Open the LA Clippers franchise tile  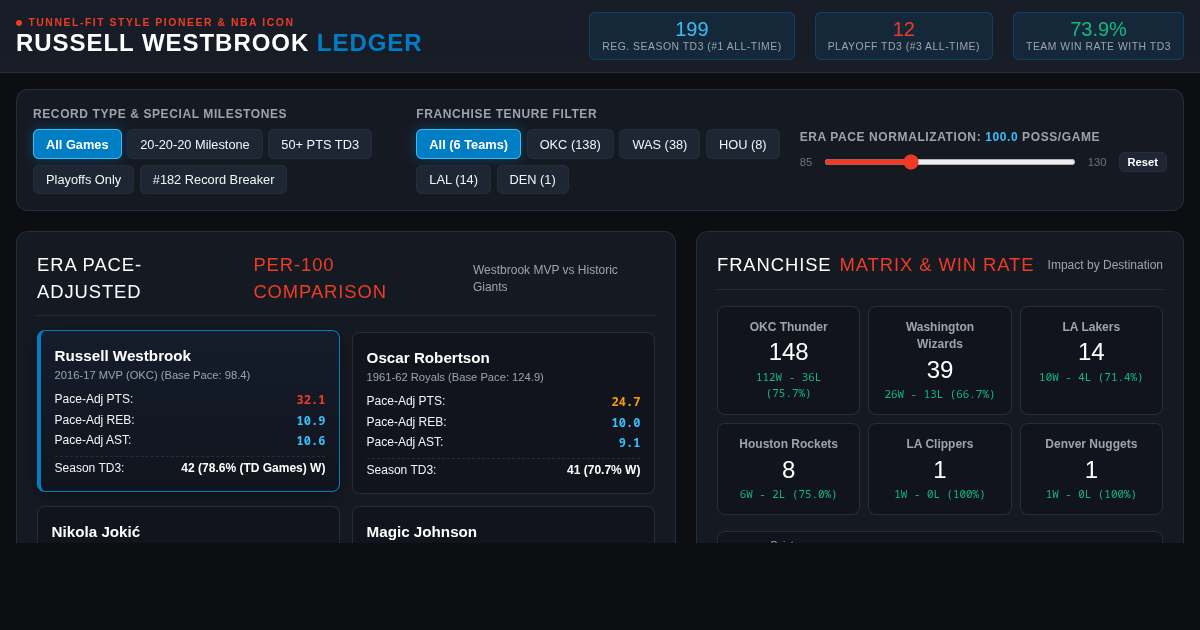click(940, 469)
